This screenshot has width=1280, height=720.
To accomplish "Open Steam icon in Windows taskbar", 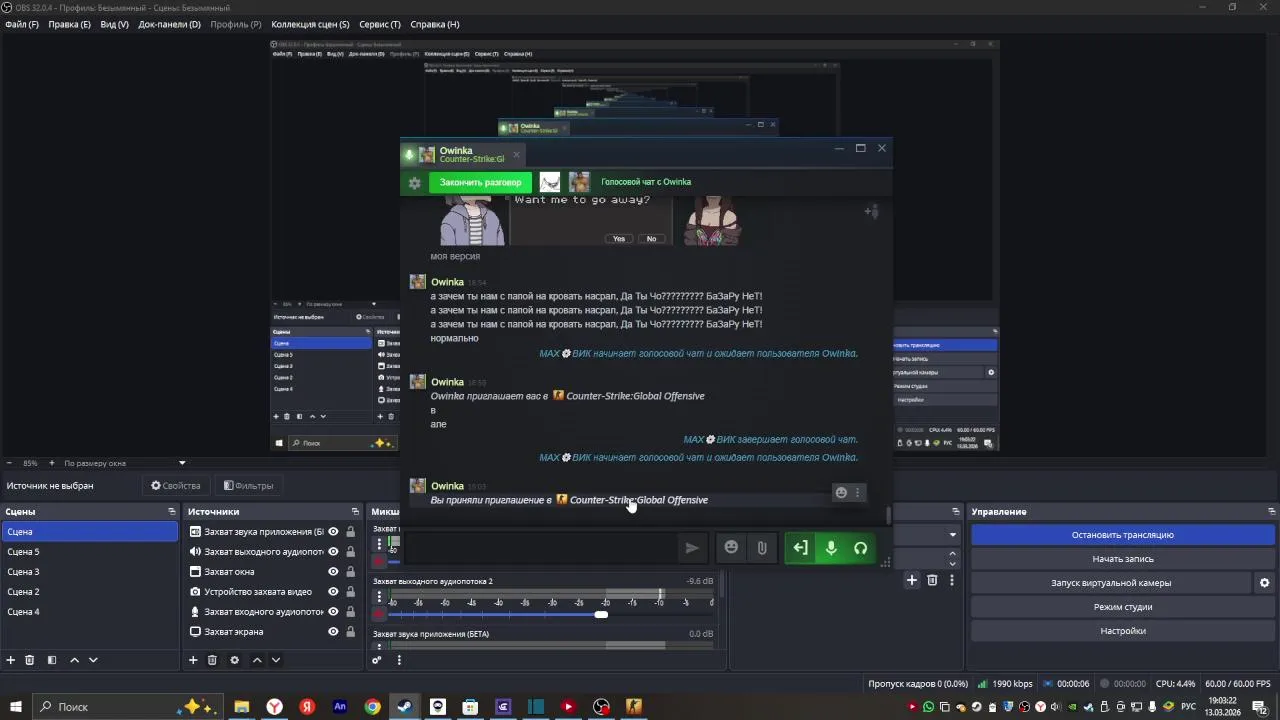I will click(x=405, y=706).
